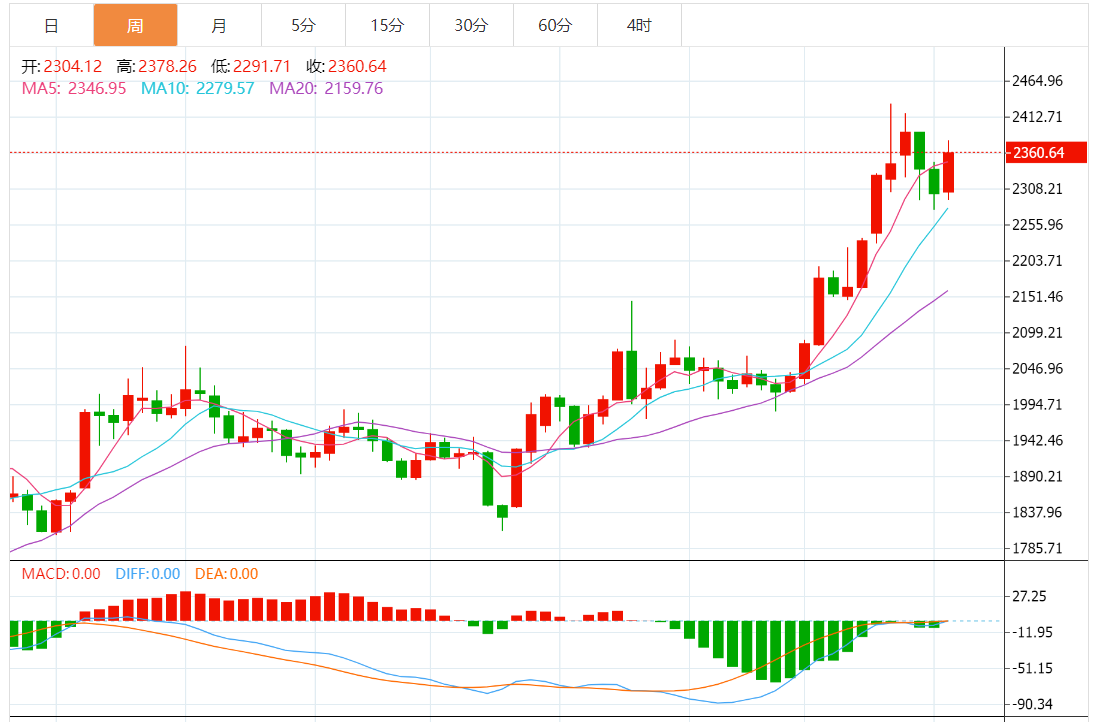This screenshot has width=1100, height=722.
Task: Click the -11.95 MACD axis label
Action: [1032, 632]
